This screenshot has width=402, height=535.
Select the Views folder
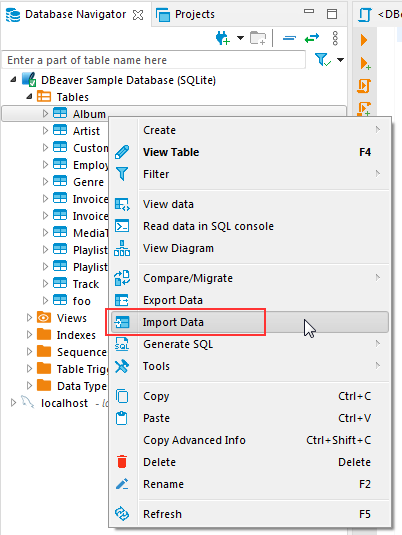click(x=71, y=318)
